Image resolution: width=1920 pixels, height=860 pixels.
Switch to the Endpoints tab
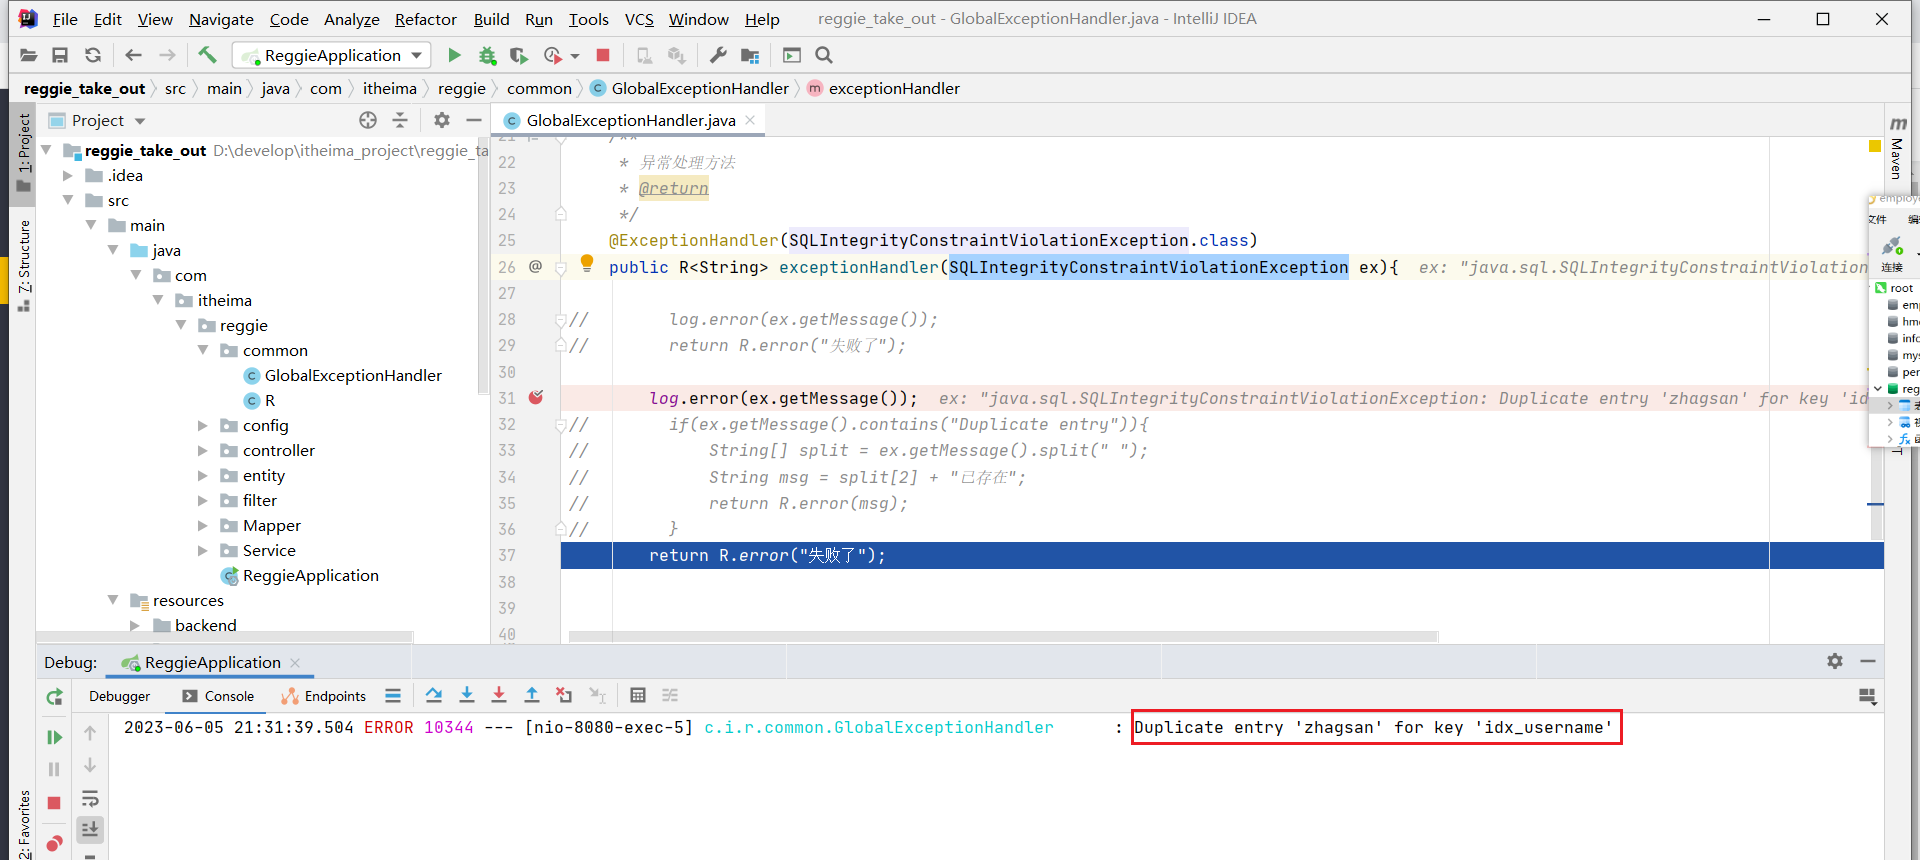[x=323, y=696]
